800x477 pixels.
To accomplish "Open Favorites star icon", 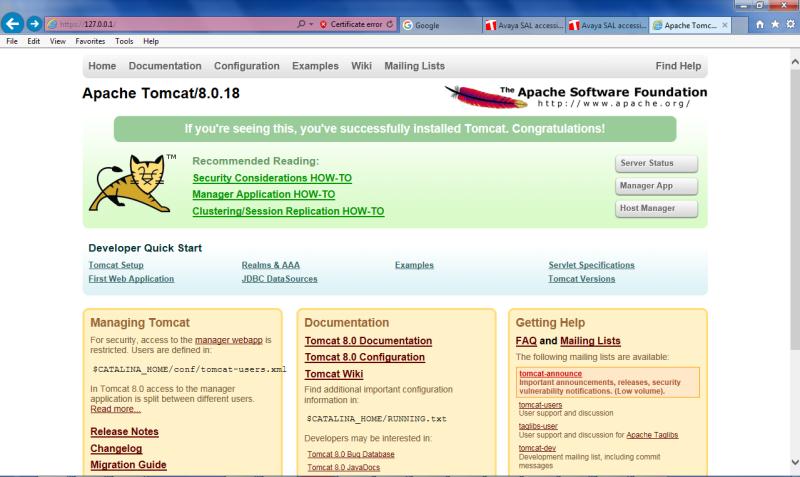I will [775, 24].
